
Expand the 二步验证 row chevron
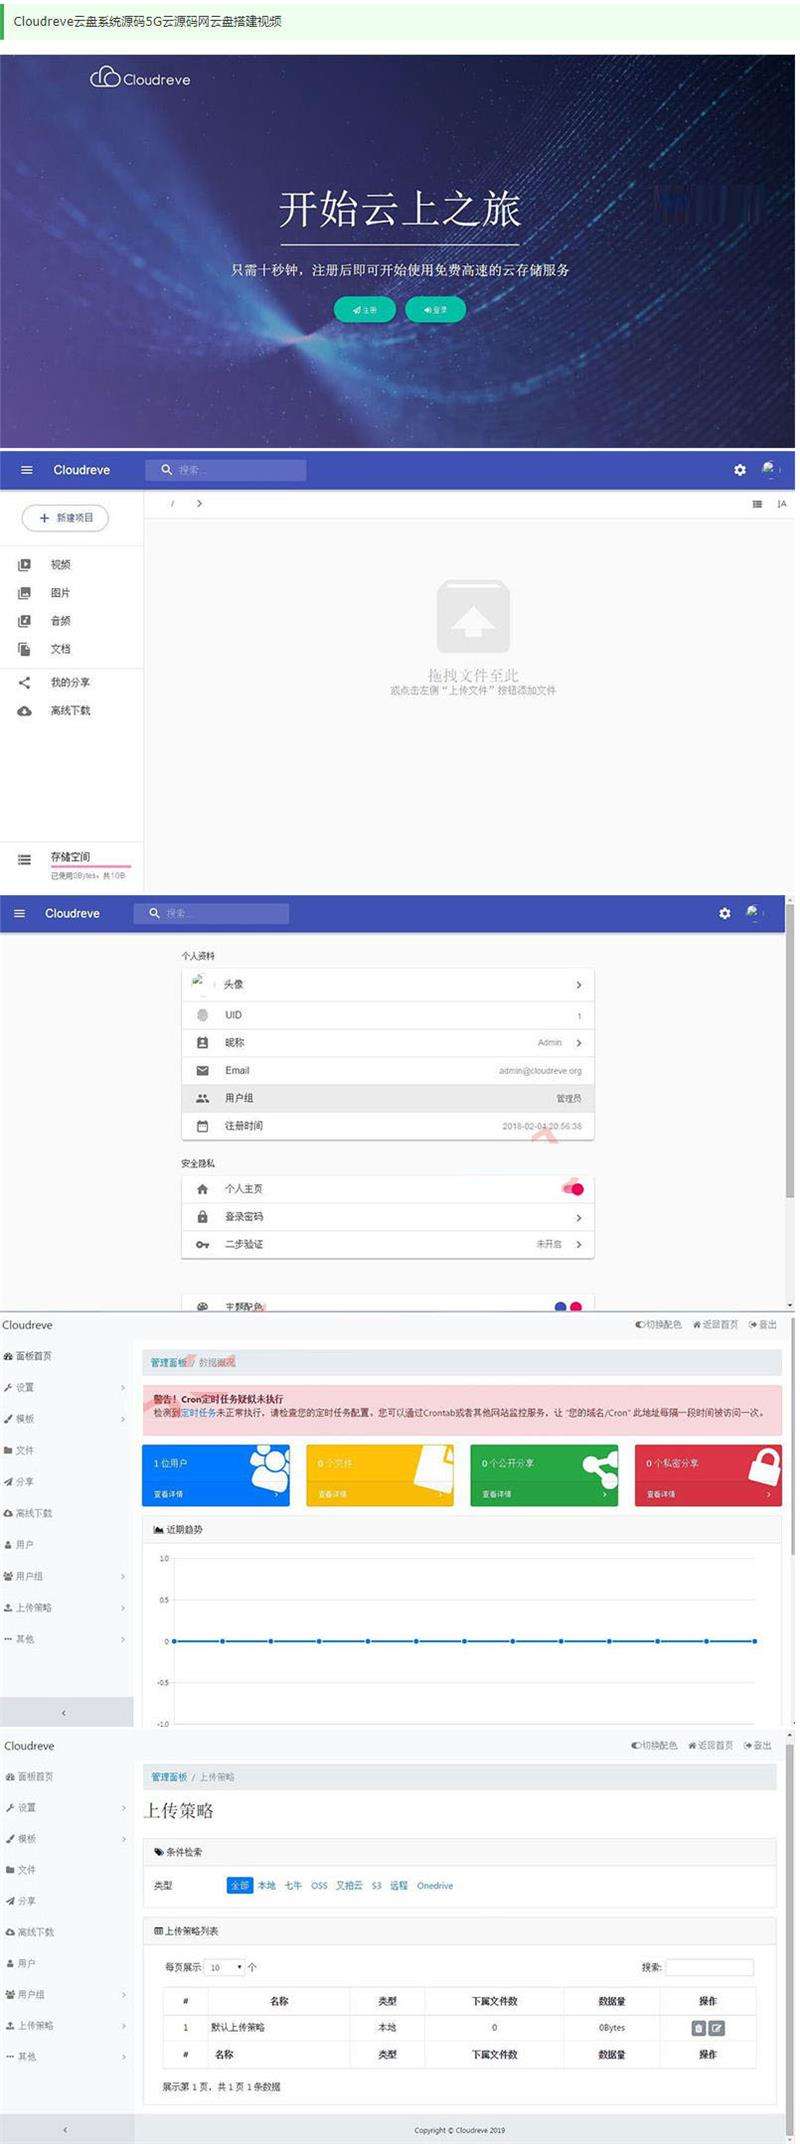[578, 1245]
